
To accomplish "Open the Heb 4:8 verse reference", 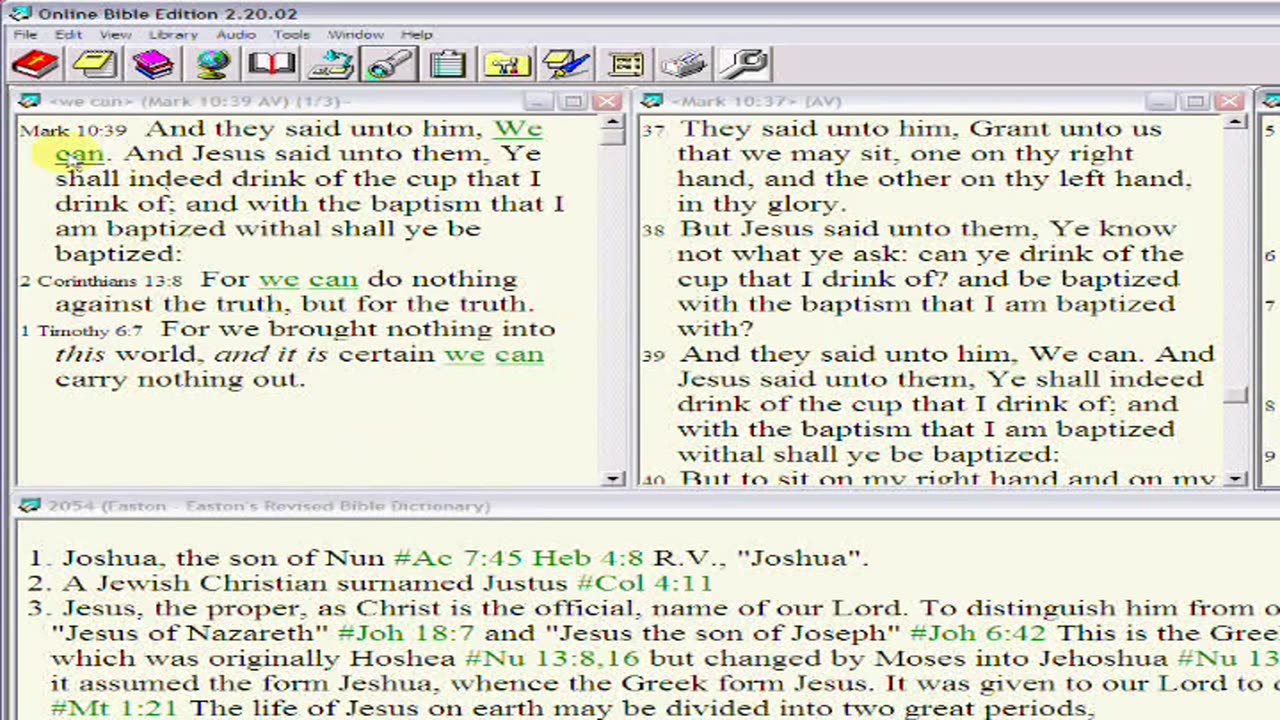I will pos(589,558).
